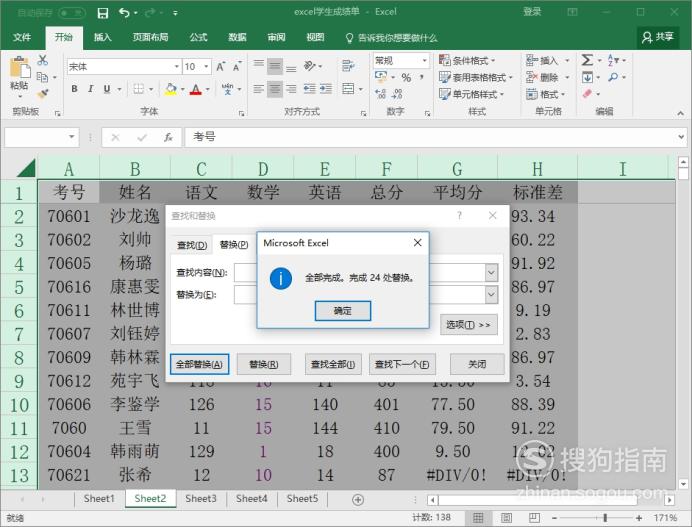Viewport: 692px width, 527px height.
Task: Click the red Font Color swatch
Action: [196, 90]
